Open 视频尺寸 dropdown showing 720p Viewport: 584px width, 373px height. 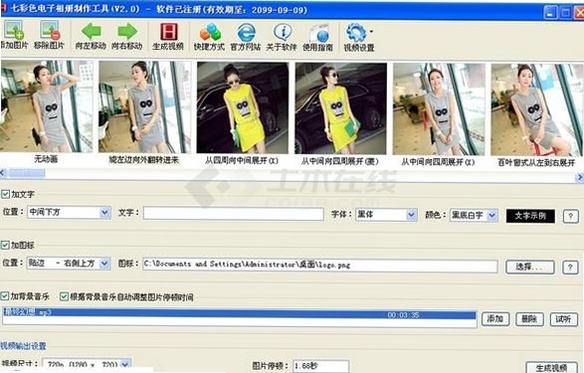[x=87, y=365]
